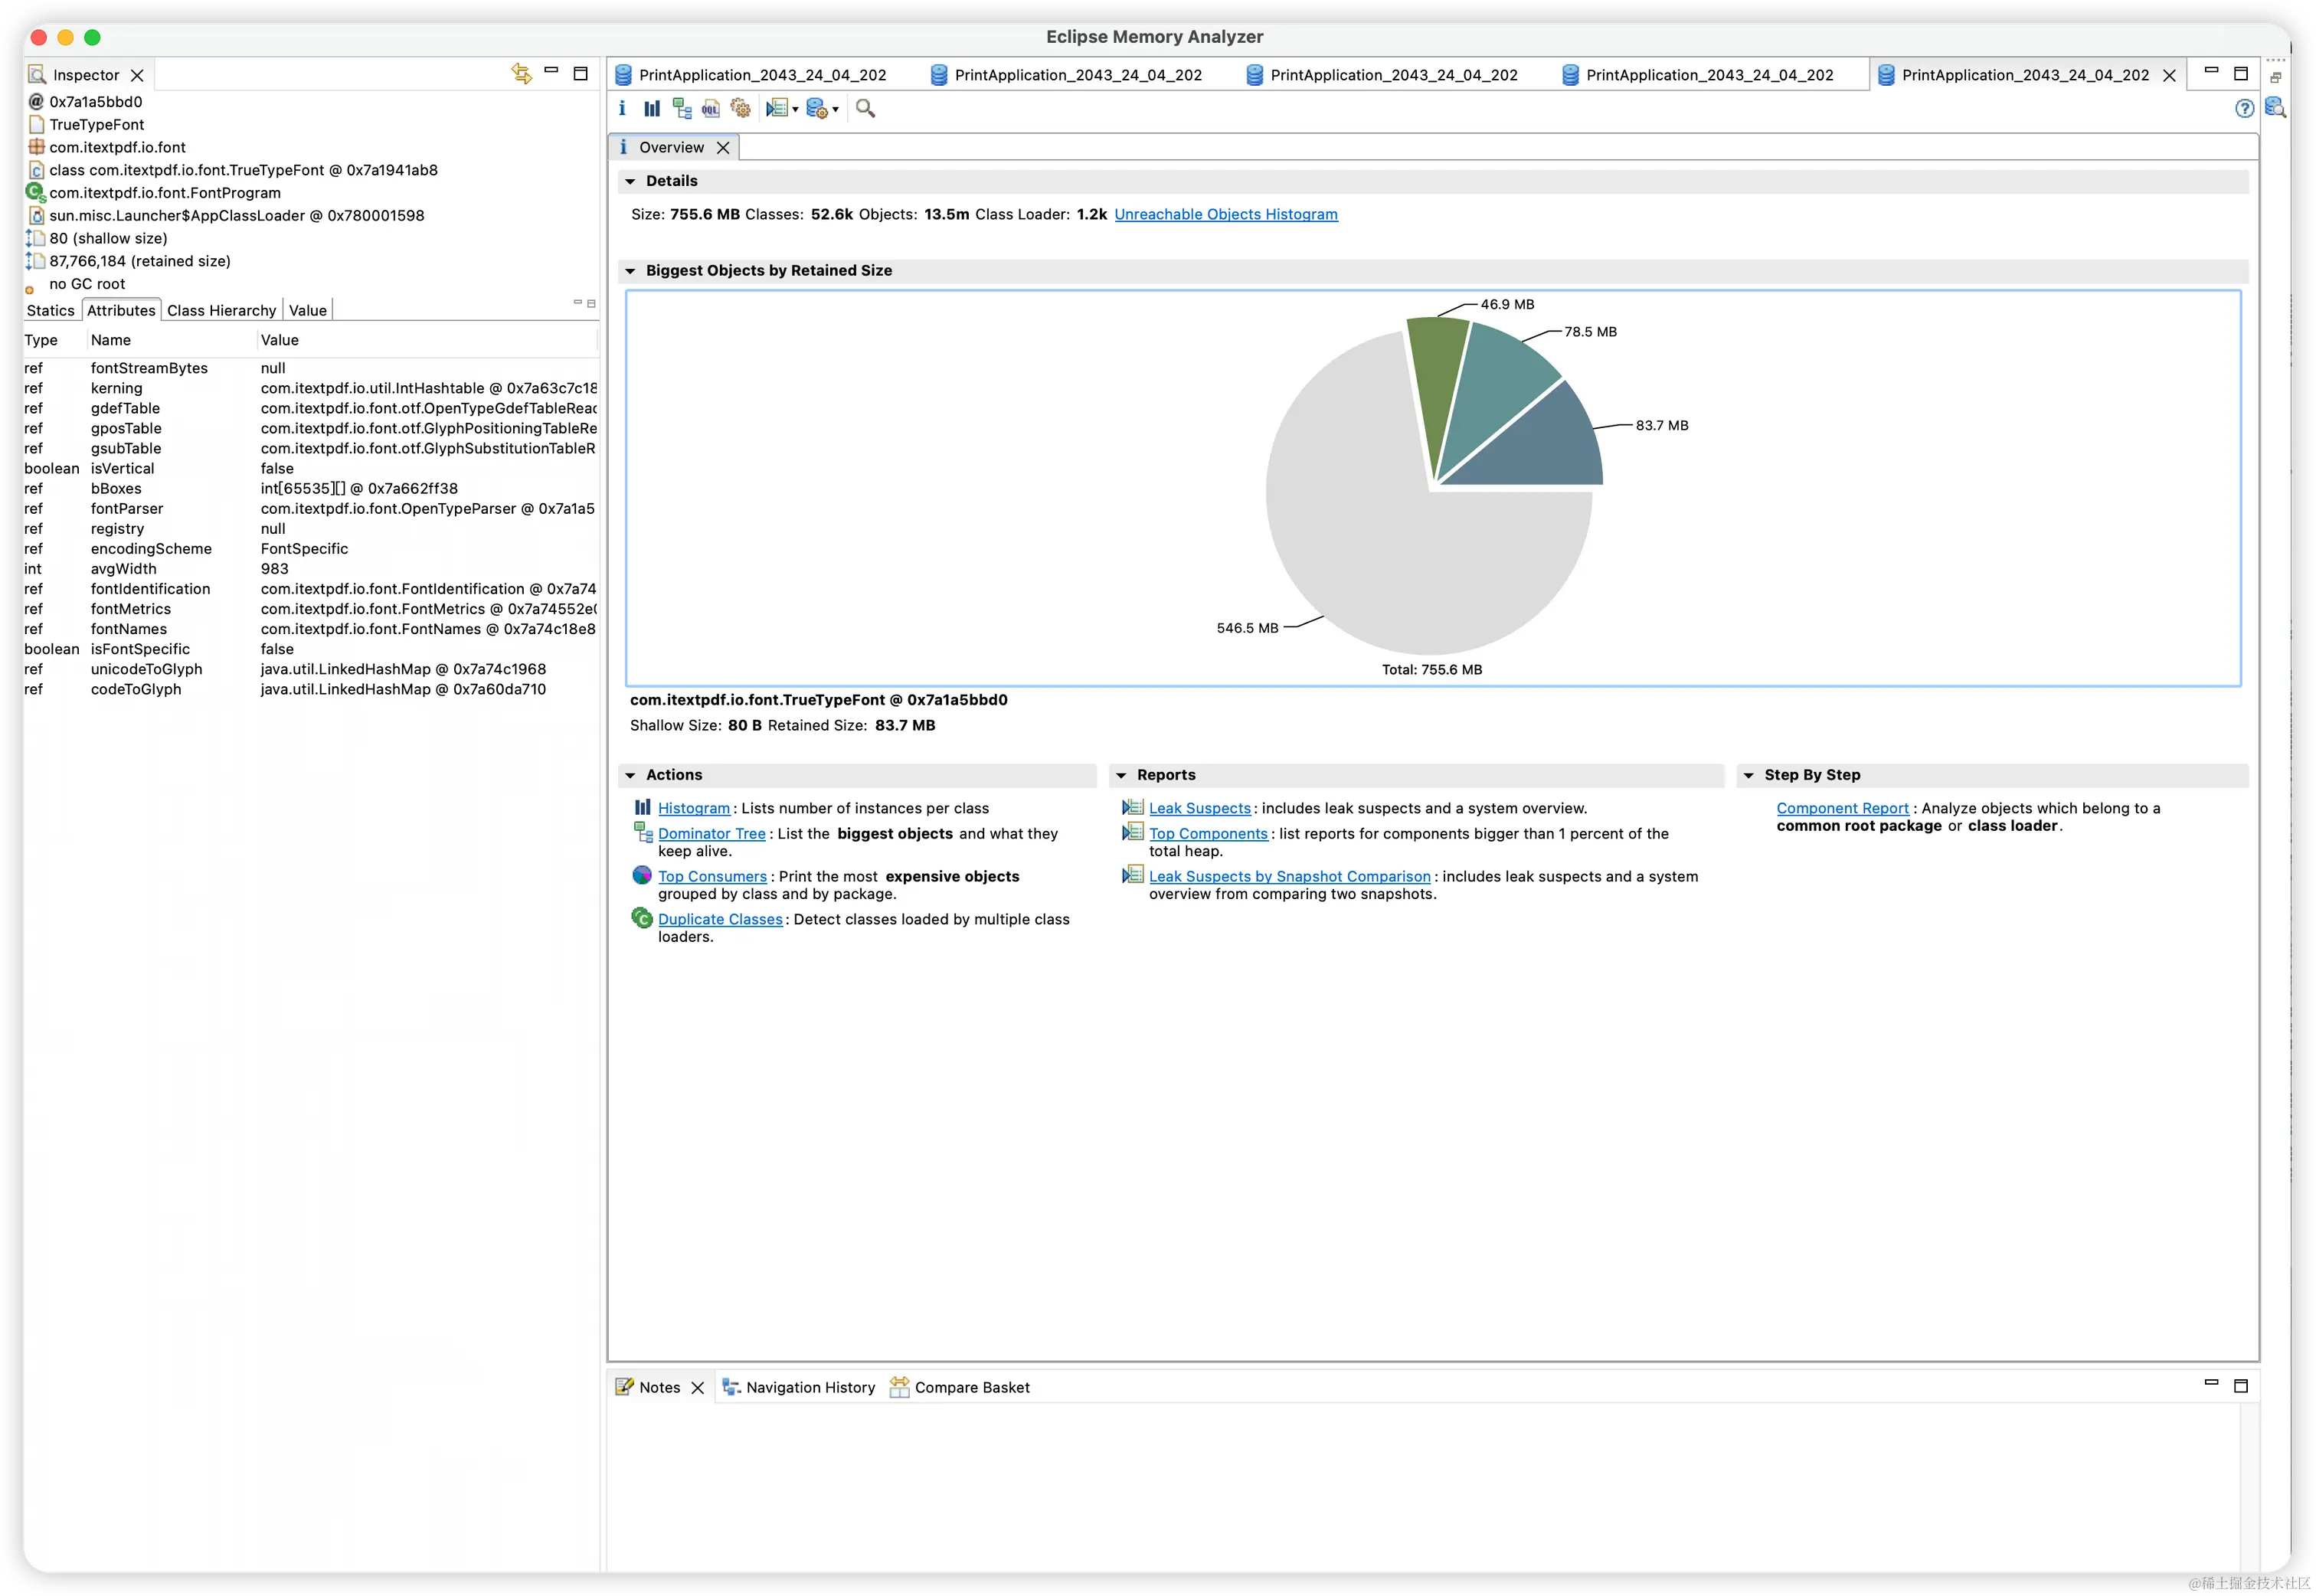2316x1596 pixels.
Task: Open the Query Browser dropdown arrow
Action: click(836, 110)
